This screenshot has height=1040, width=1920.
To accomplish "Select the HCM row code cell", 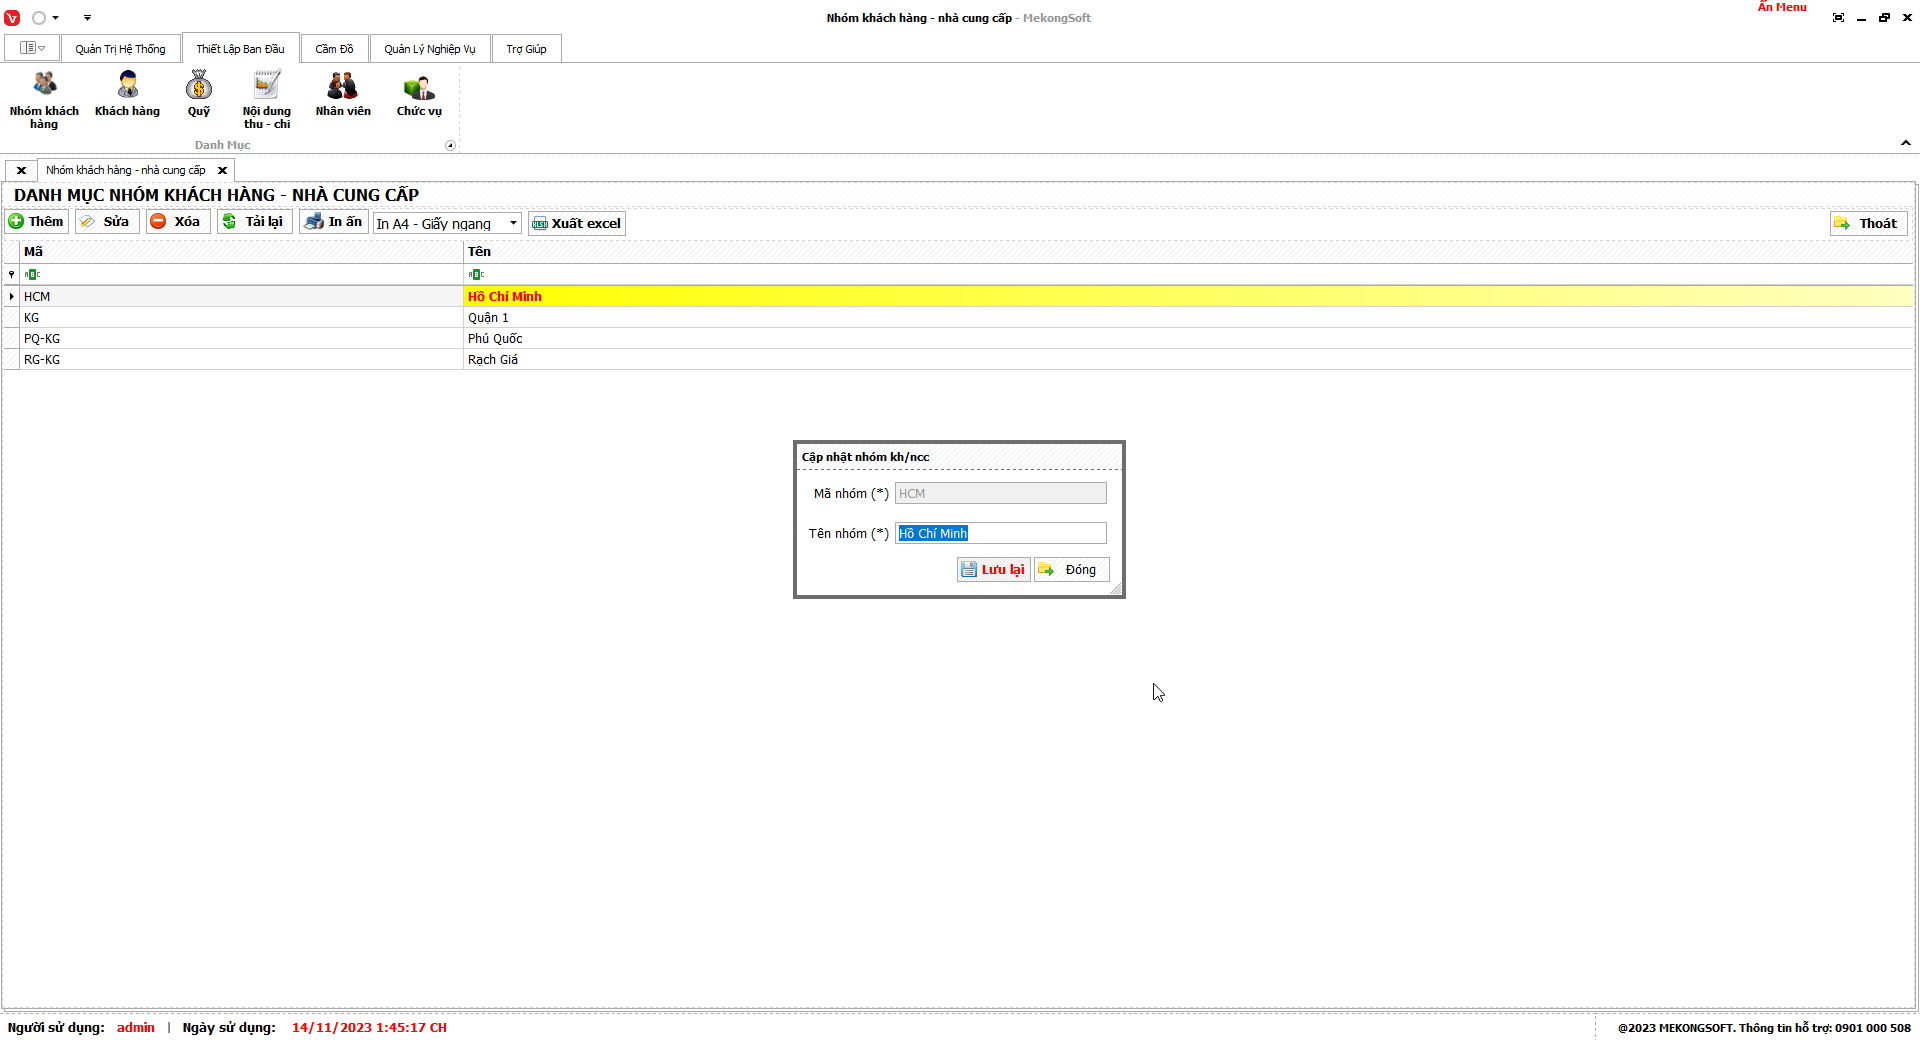I will (x=242, y=297).
